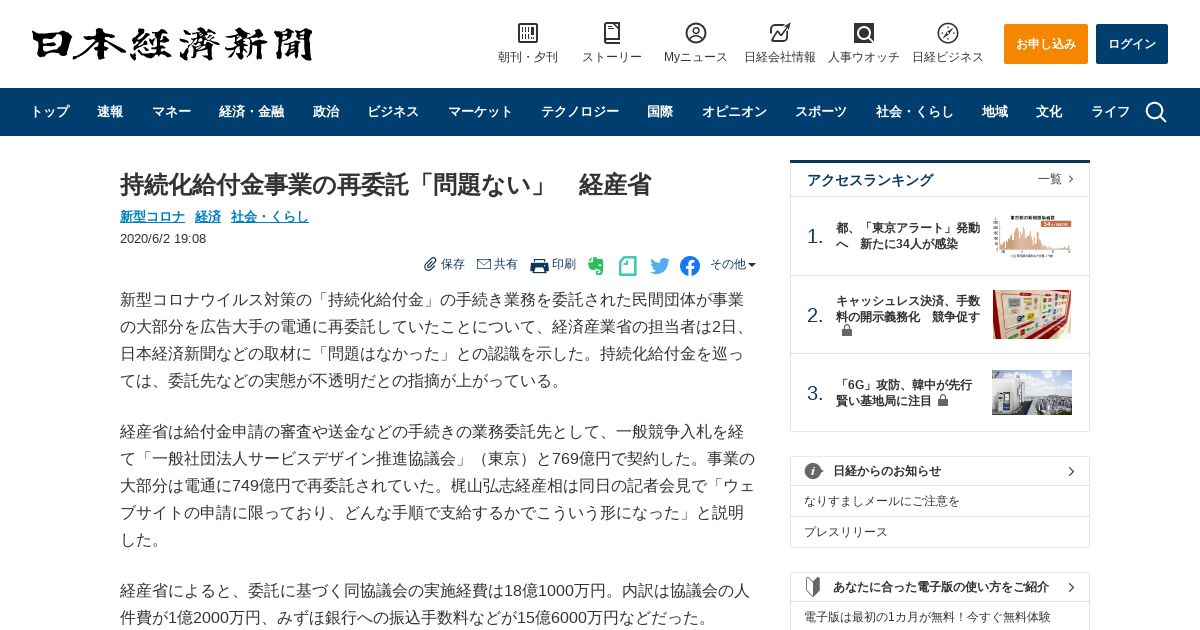Click info icon beside 日経からのお知らせ

tap(814, 471)
